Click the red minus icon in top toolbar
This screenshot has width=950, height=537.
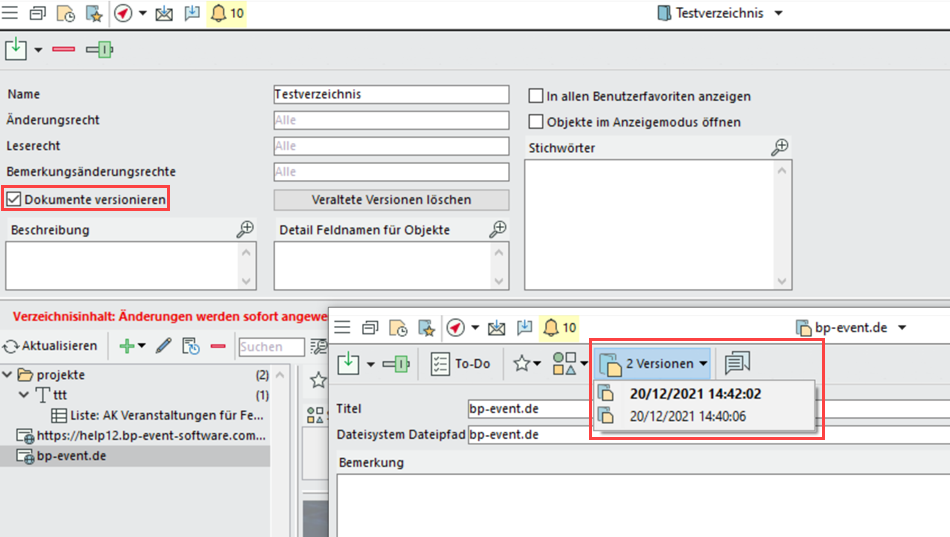point(64,49)
